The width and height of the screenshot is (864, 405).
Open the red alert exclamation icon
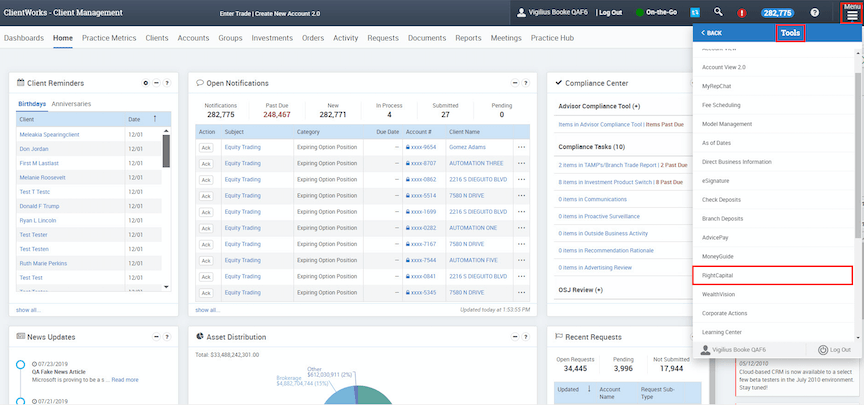pyautogui.click(x=742, y=13)
